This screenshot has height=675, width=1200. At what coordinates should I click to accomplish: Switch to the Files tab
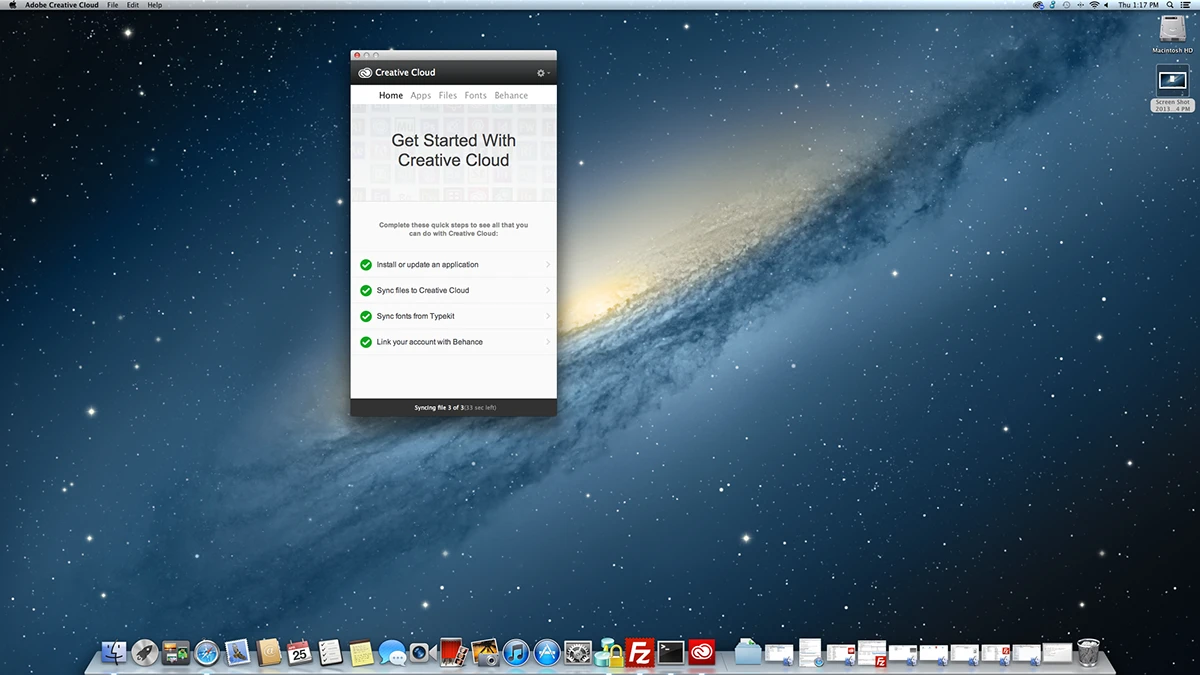click(447, 96)
